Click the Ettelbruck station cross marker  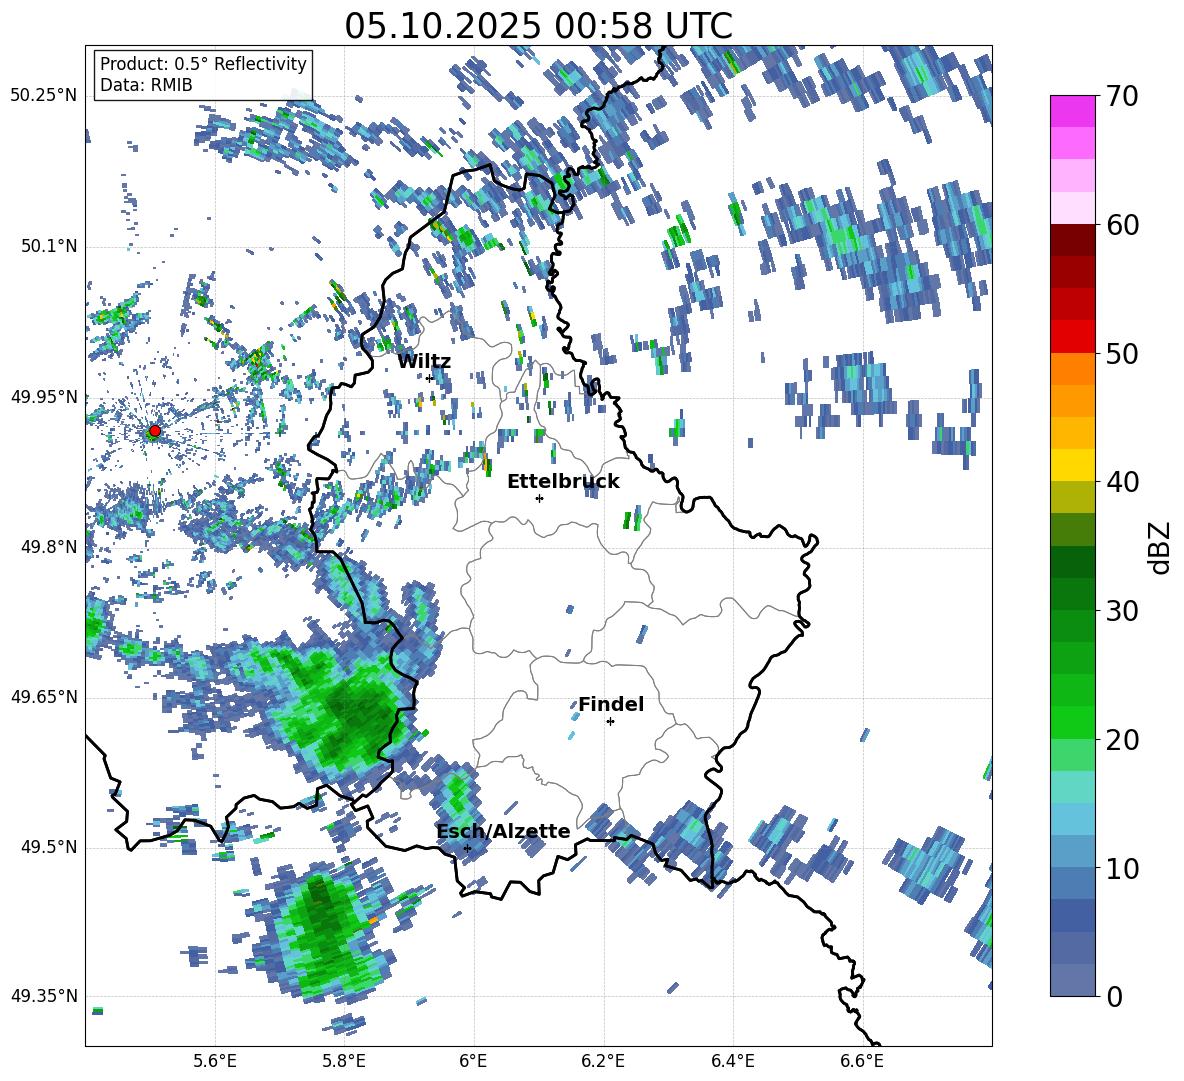[539, 498]
